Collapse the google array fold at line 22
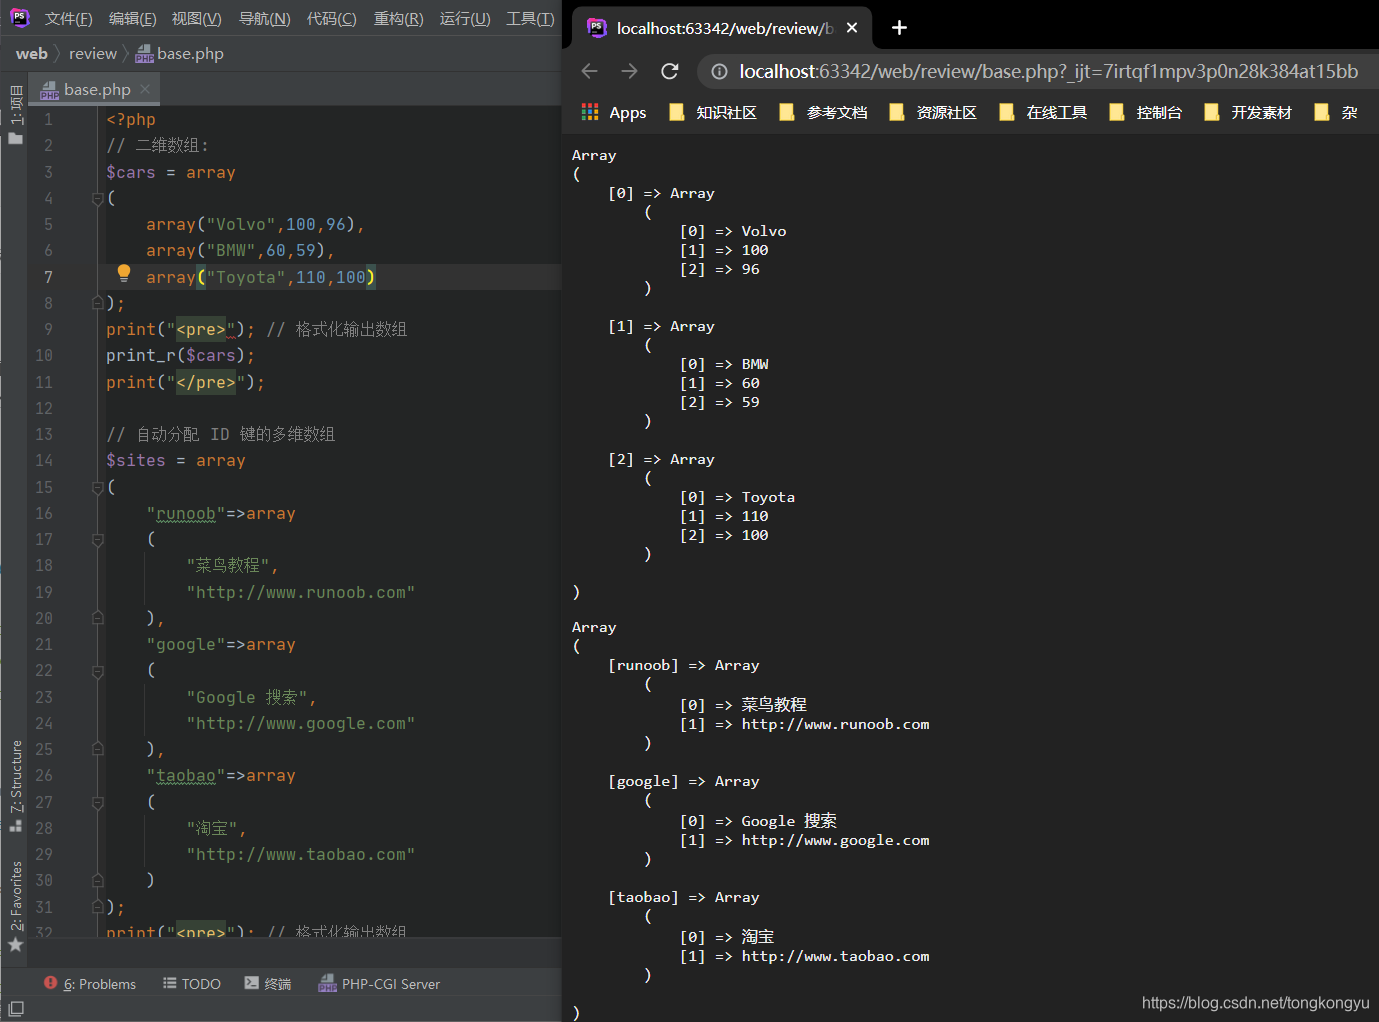 [98, 670]
